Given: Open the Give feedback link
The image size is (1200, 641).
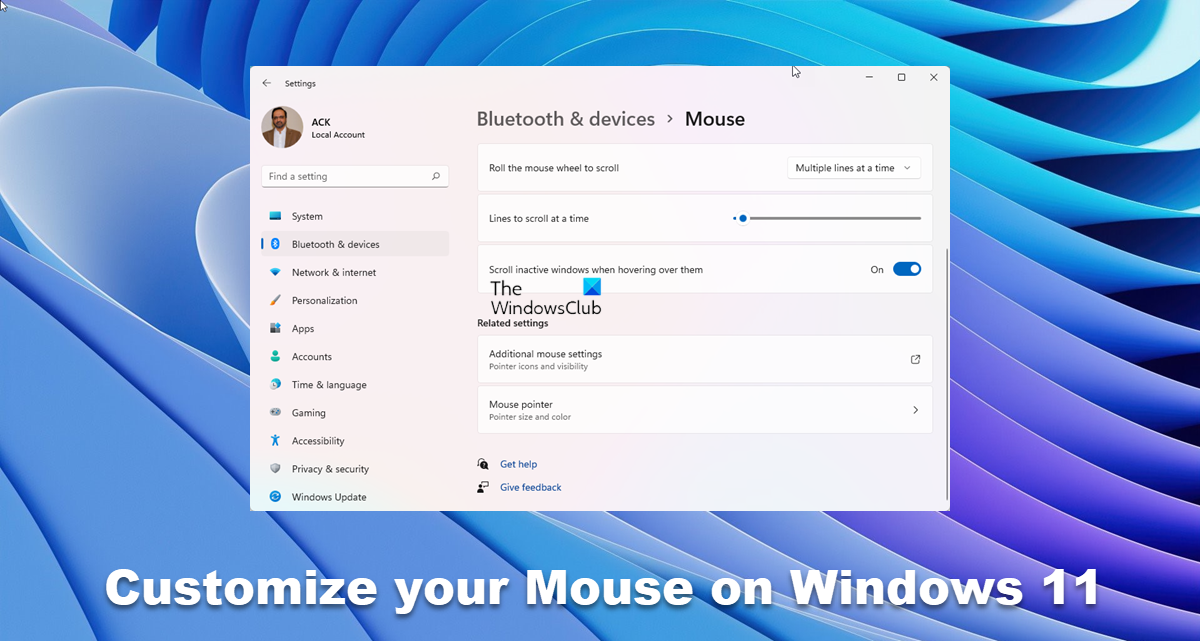Looking at the screenshot, I should [x=531, y=487].
